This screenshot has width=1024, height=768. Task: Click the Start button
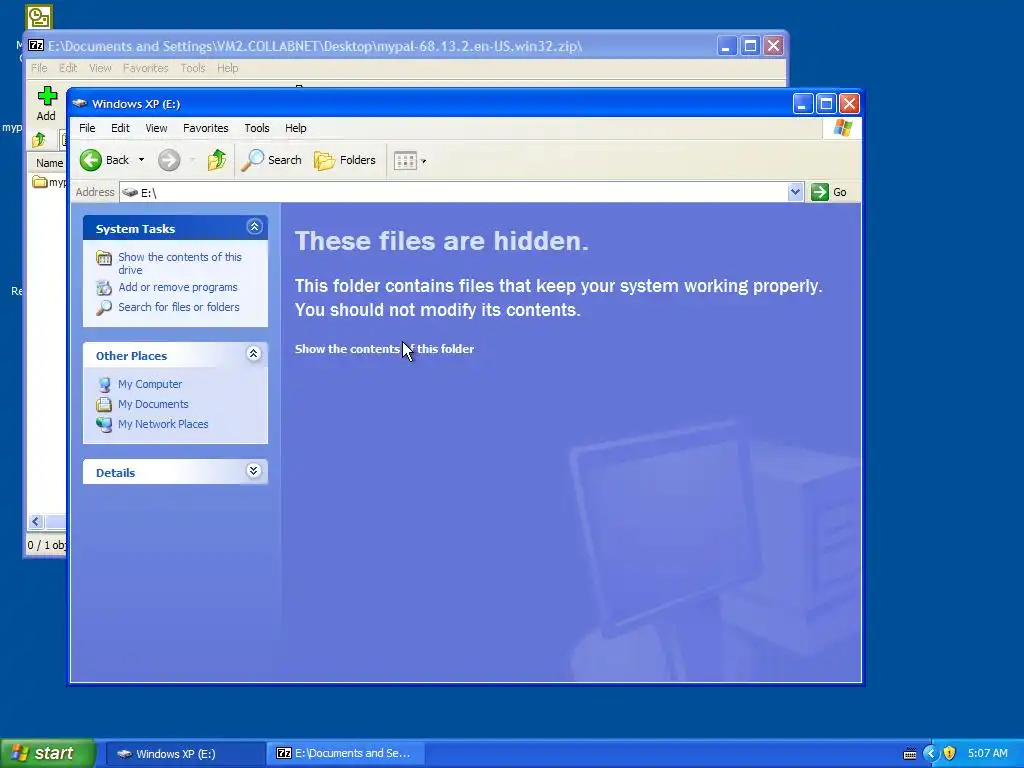48,753
